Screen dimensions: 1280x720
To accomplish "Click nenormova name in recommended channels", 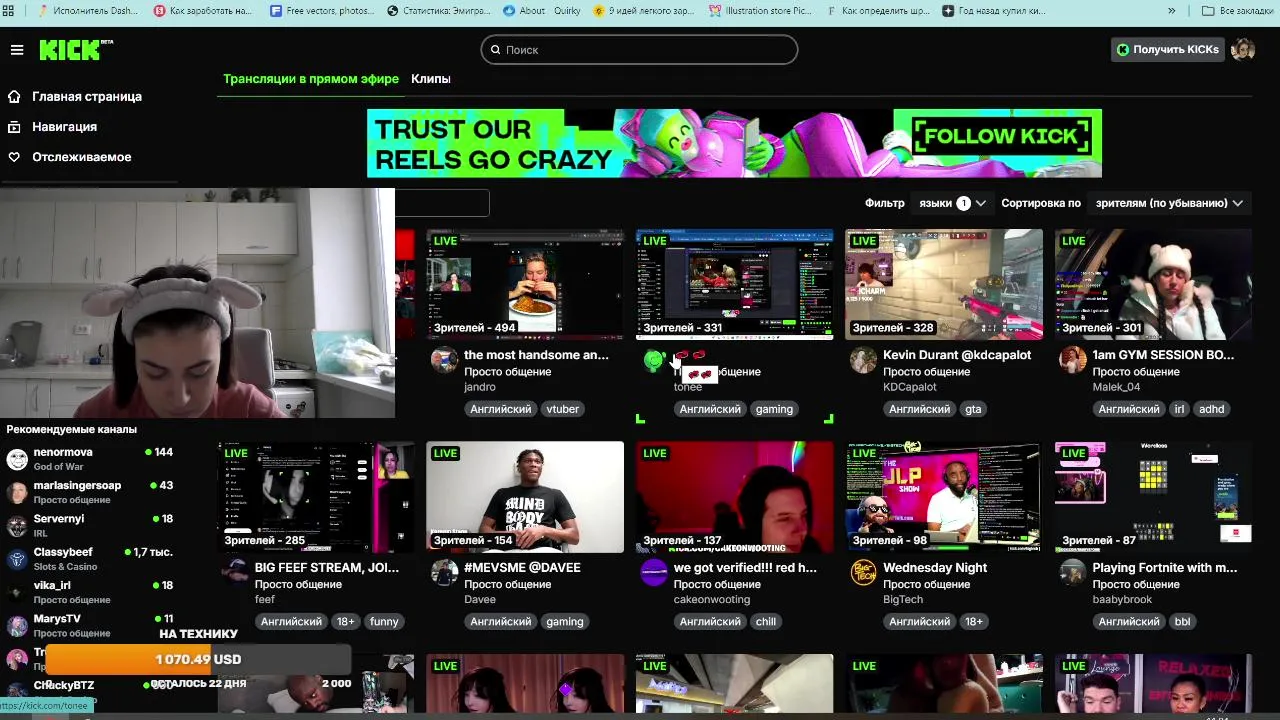I will [x=63, y=452].
